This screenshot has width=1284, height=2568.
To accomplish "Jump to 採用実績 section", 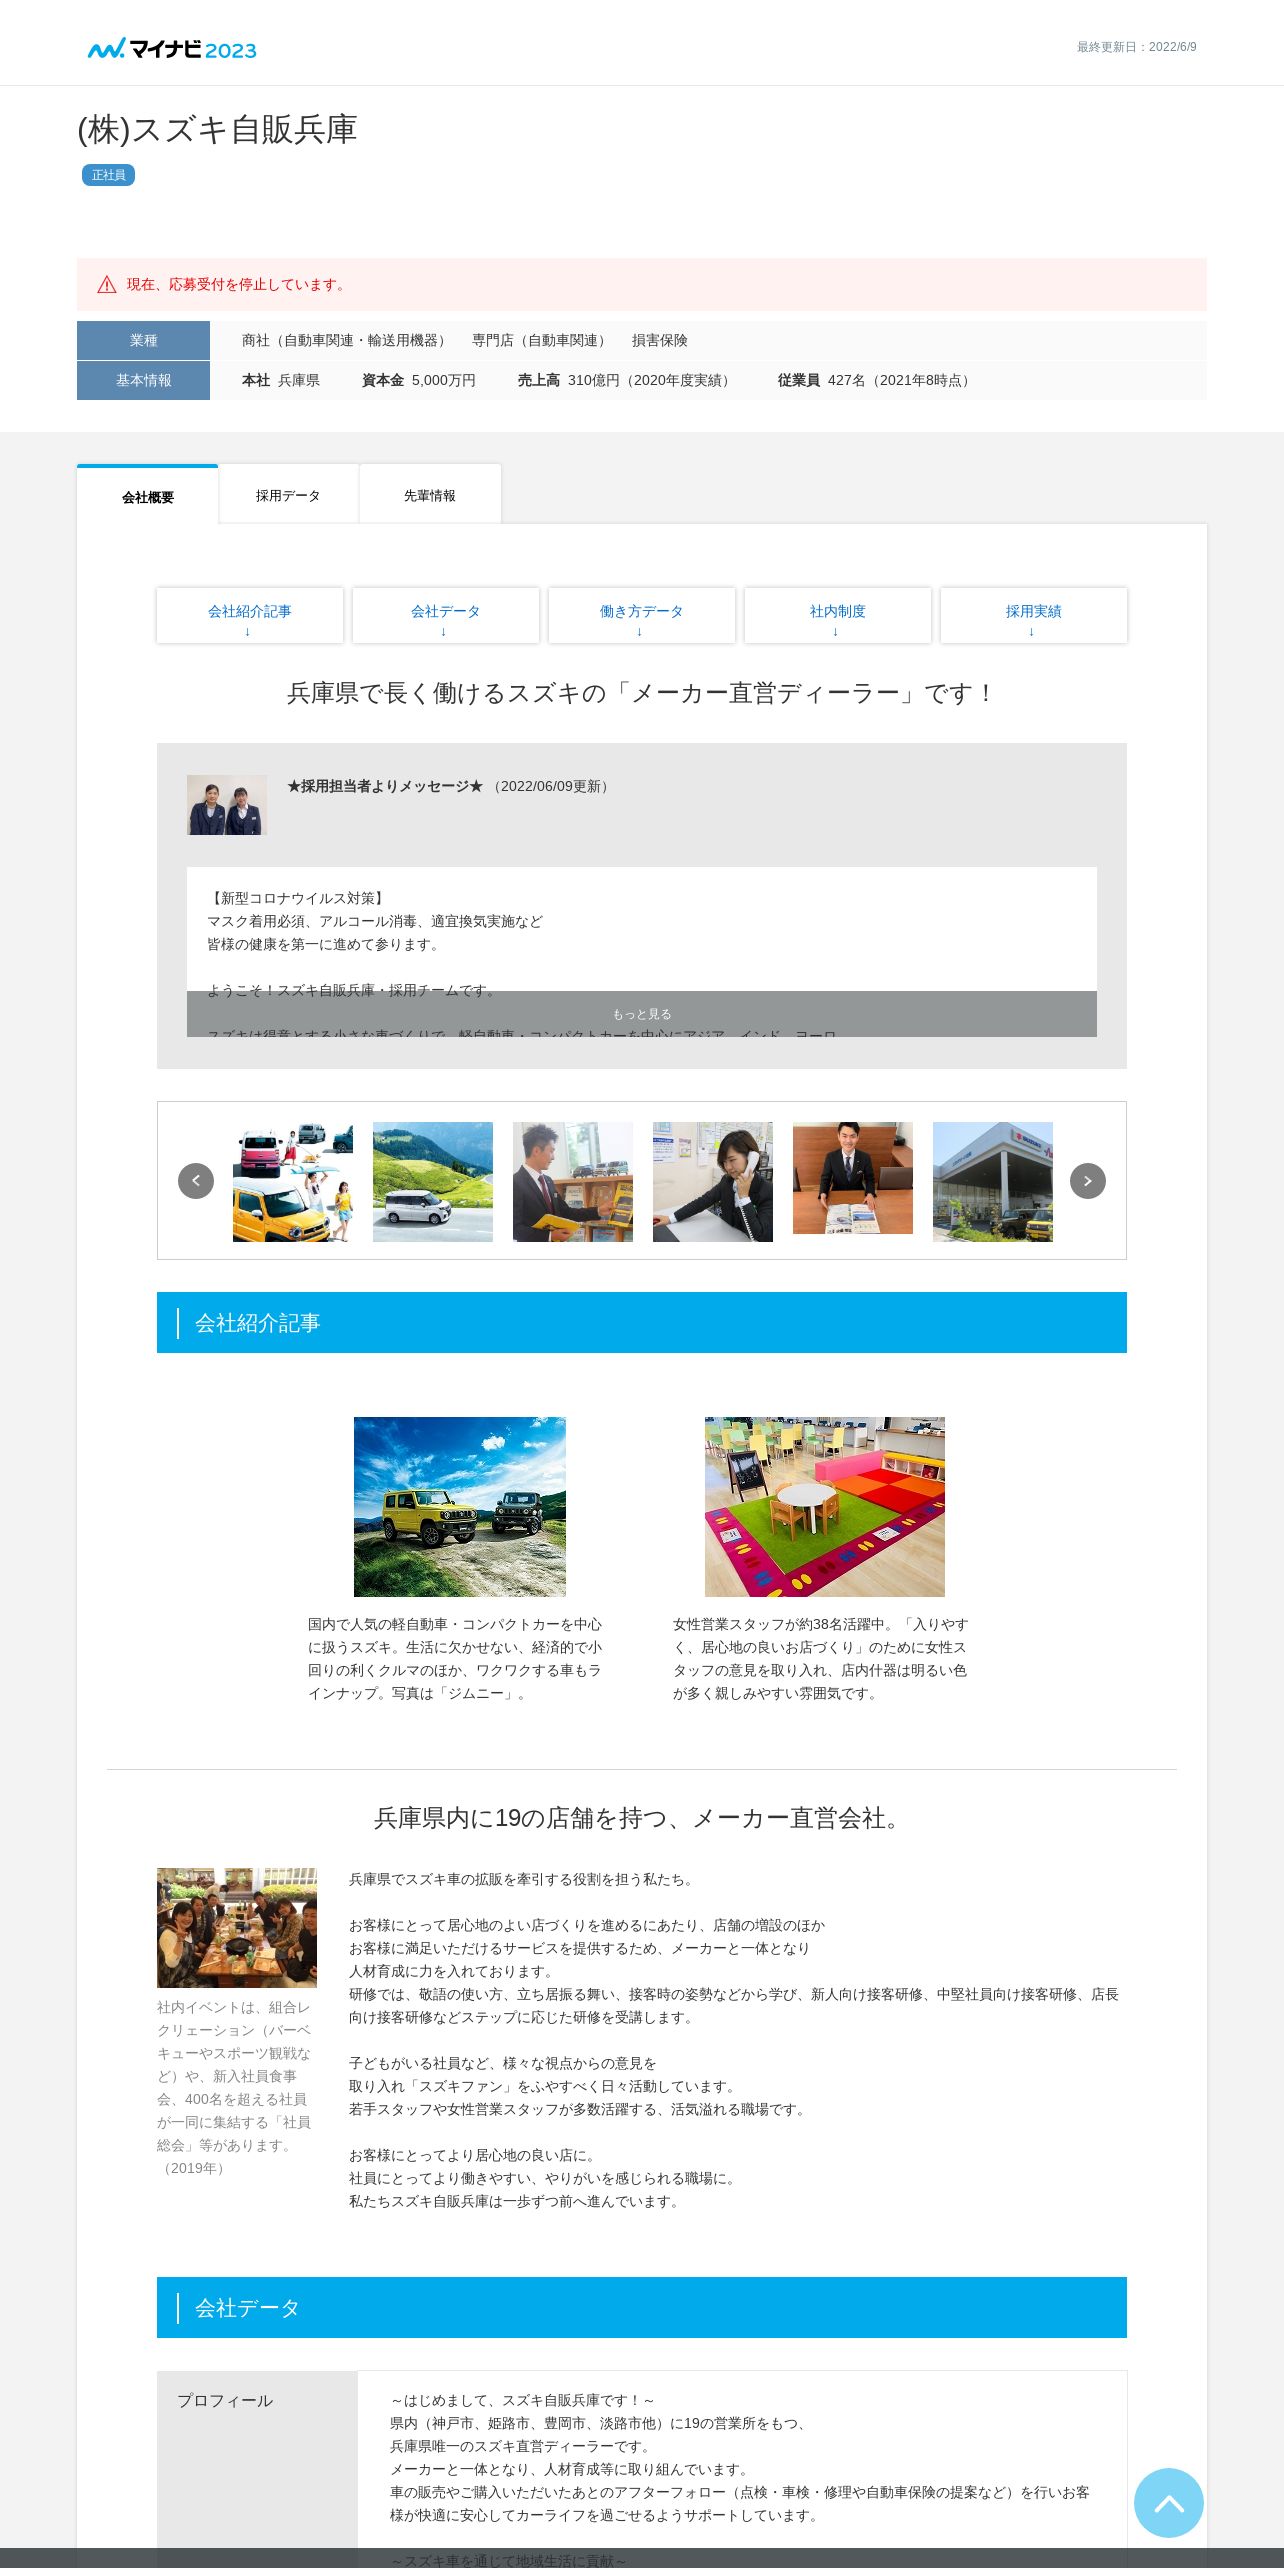I will point(1034,616).
